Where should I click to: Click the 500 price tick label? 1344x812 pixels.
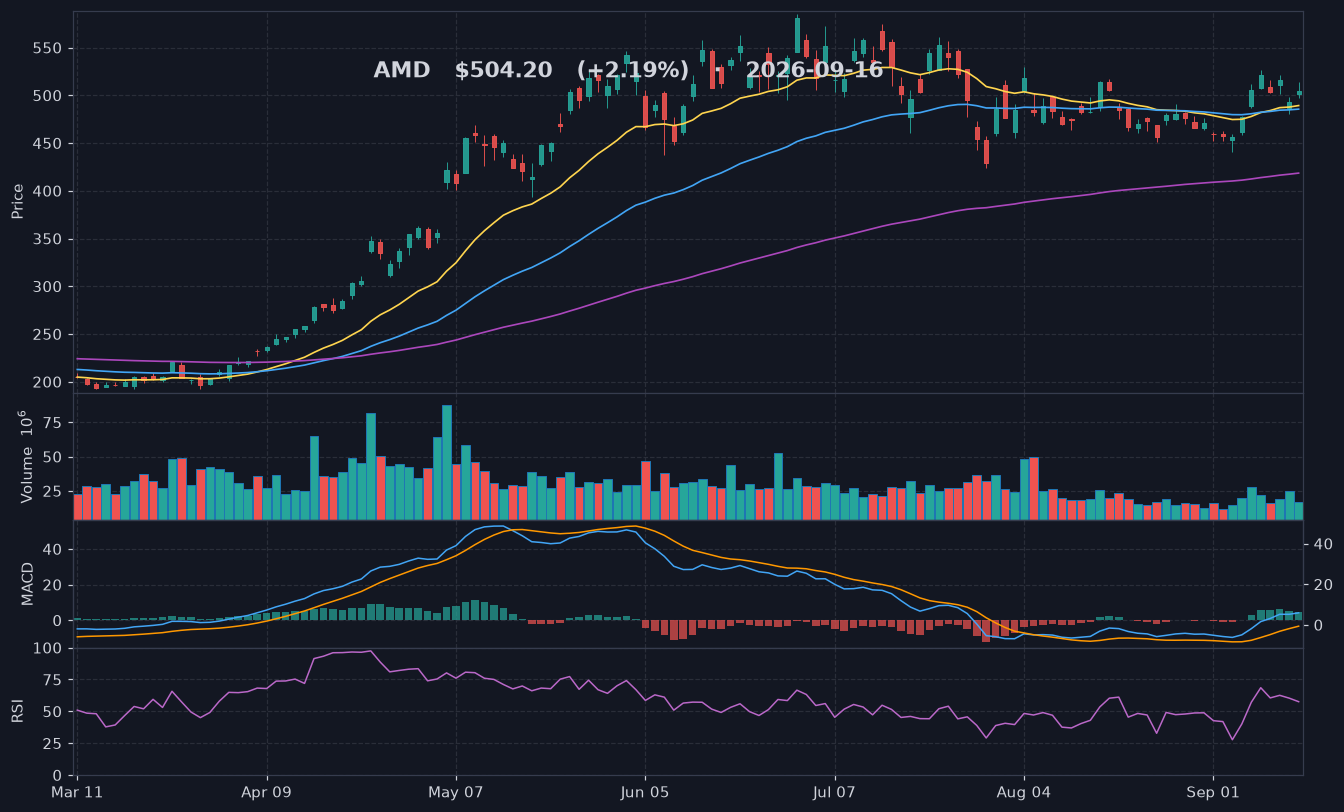click(x=49, y=96)
